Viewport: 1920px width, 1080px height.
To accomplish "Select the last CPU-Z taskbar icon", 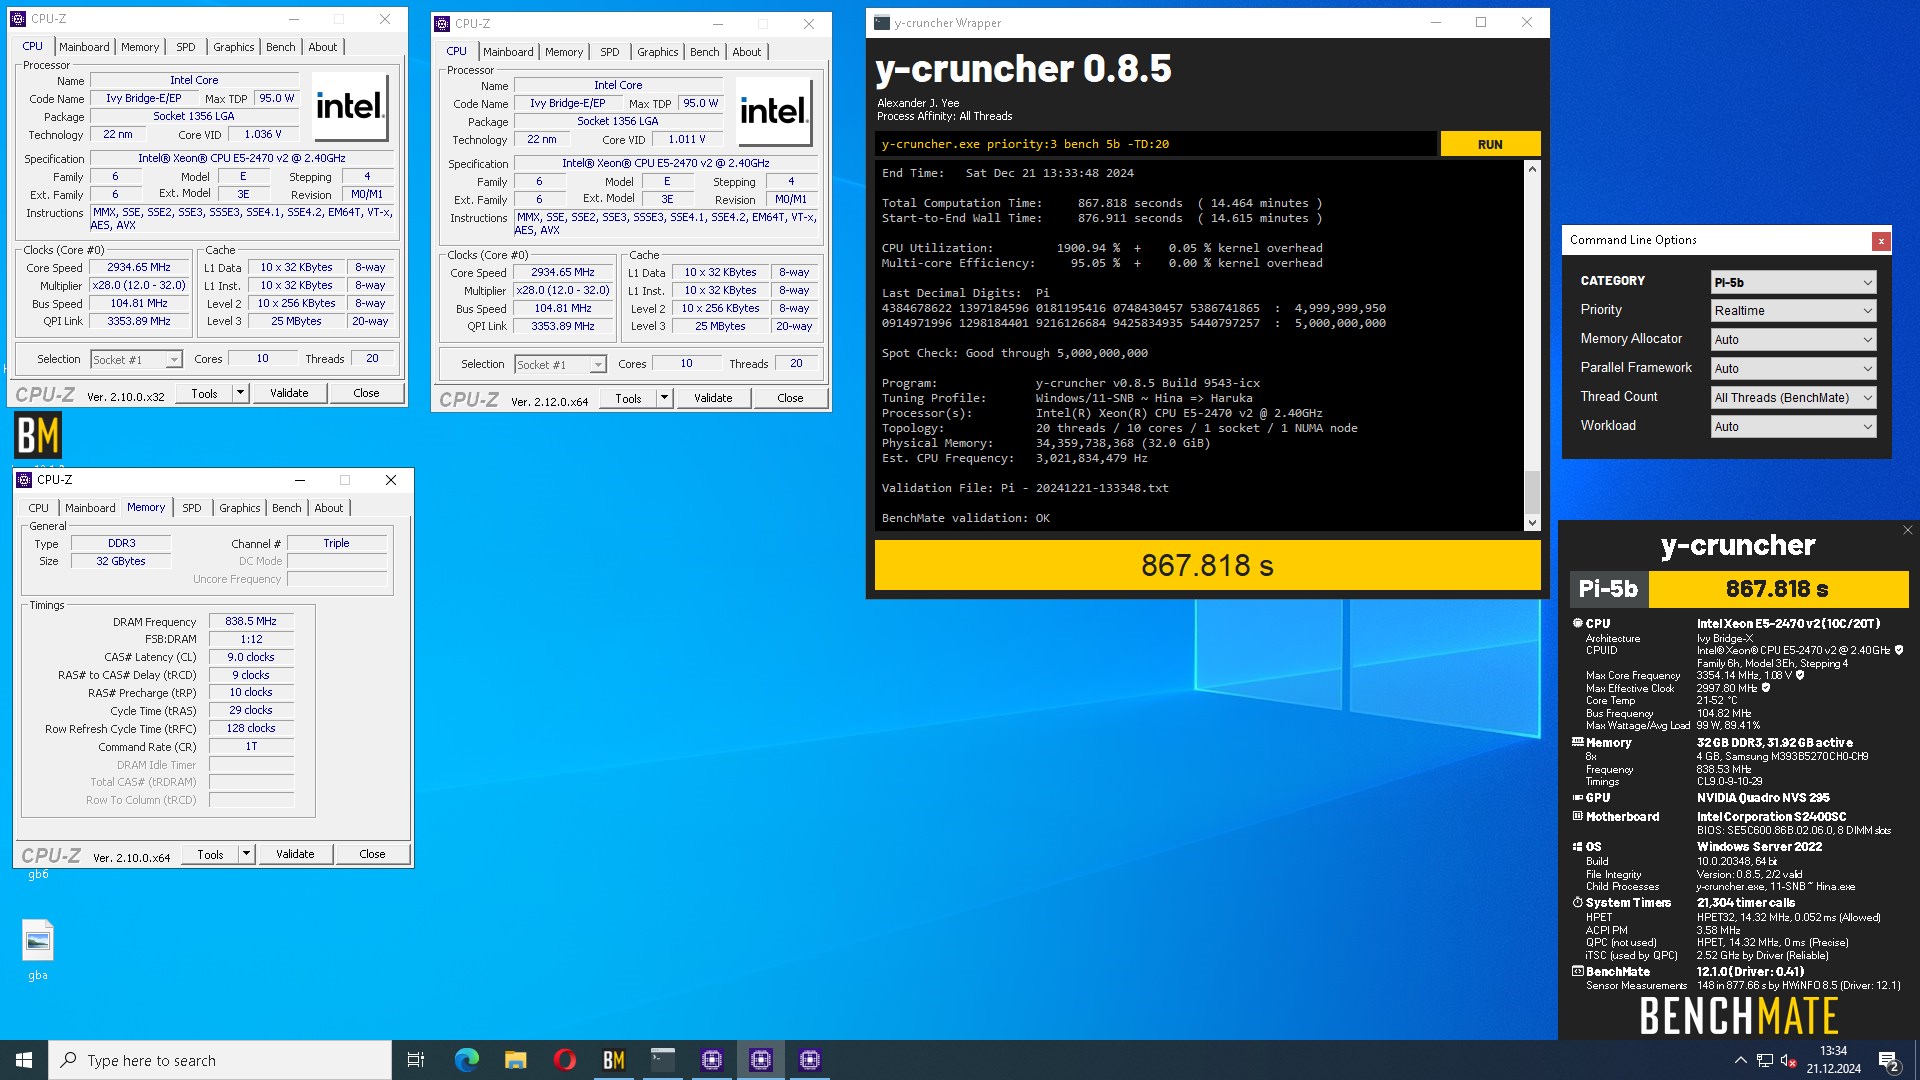I will tap(810, 1060).
